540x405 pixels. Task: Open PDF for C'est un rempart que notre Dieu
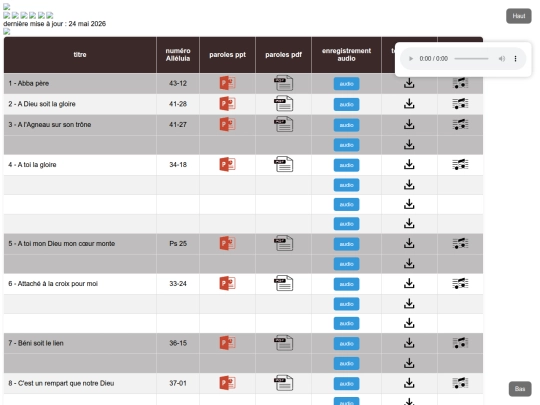coord(283,383)
